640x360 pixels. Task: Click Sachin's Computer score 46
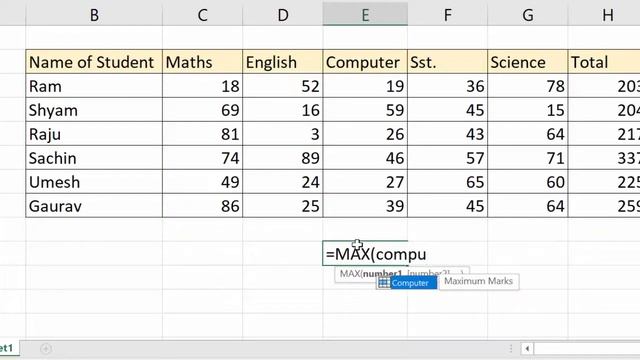click(x=365, y=158)
